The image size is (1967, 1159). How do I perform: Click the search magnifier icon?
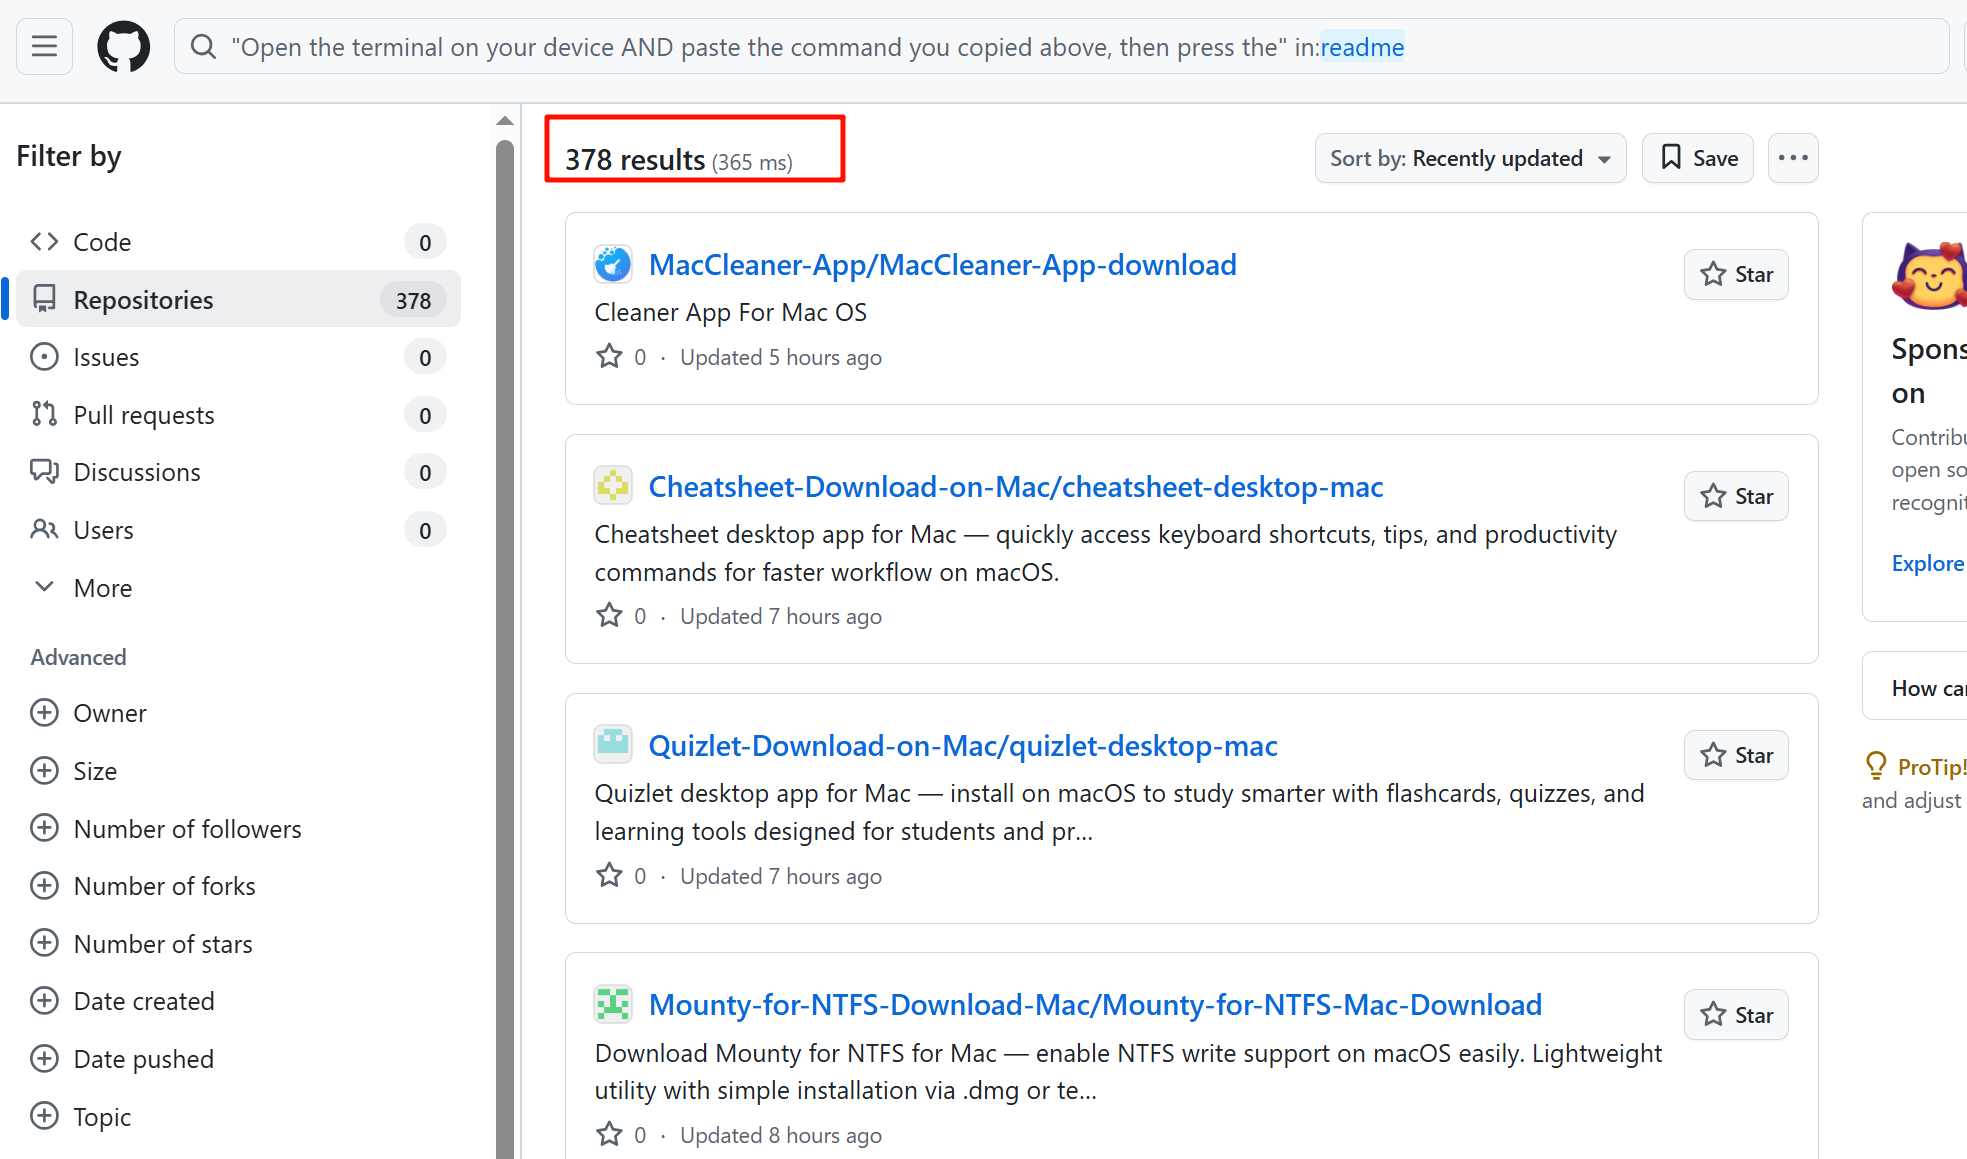click(x=203, y=47)
